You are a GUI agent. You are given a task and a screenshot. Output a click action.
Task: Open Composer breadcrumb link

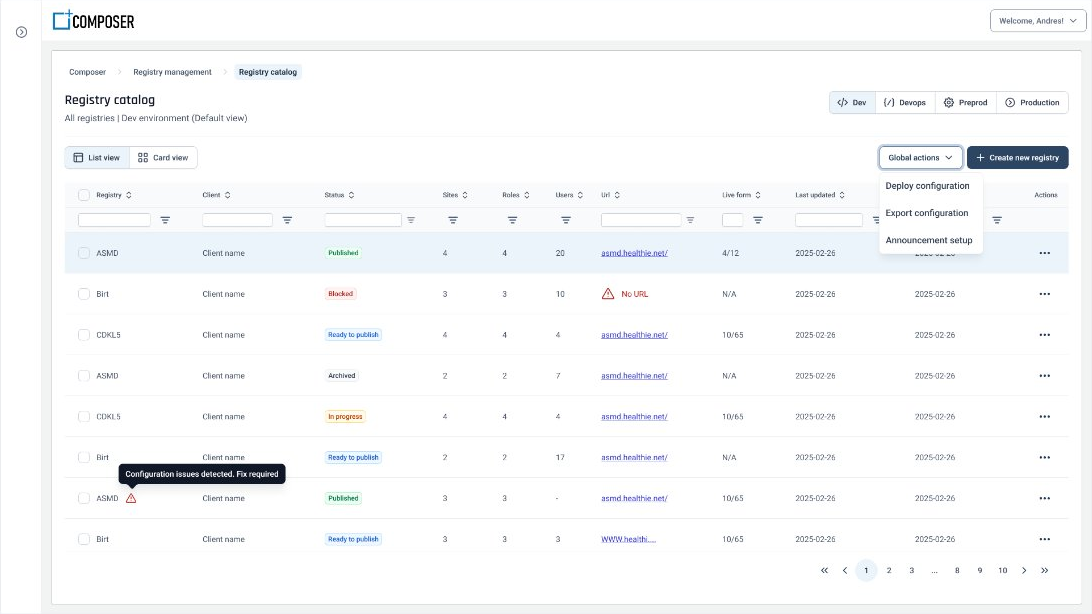[87, 72]
